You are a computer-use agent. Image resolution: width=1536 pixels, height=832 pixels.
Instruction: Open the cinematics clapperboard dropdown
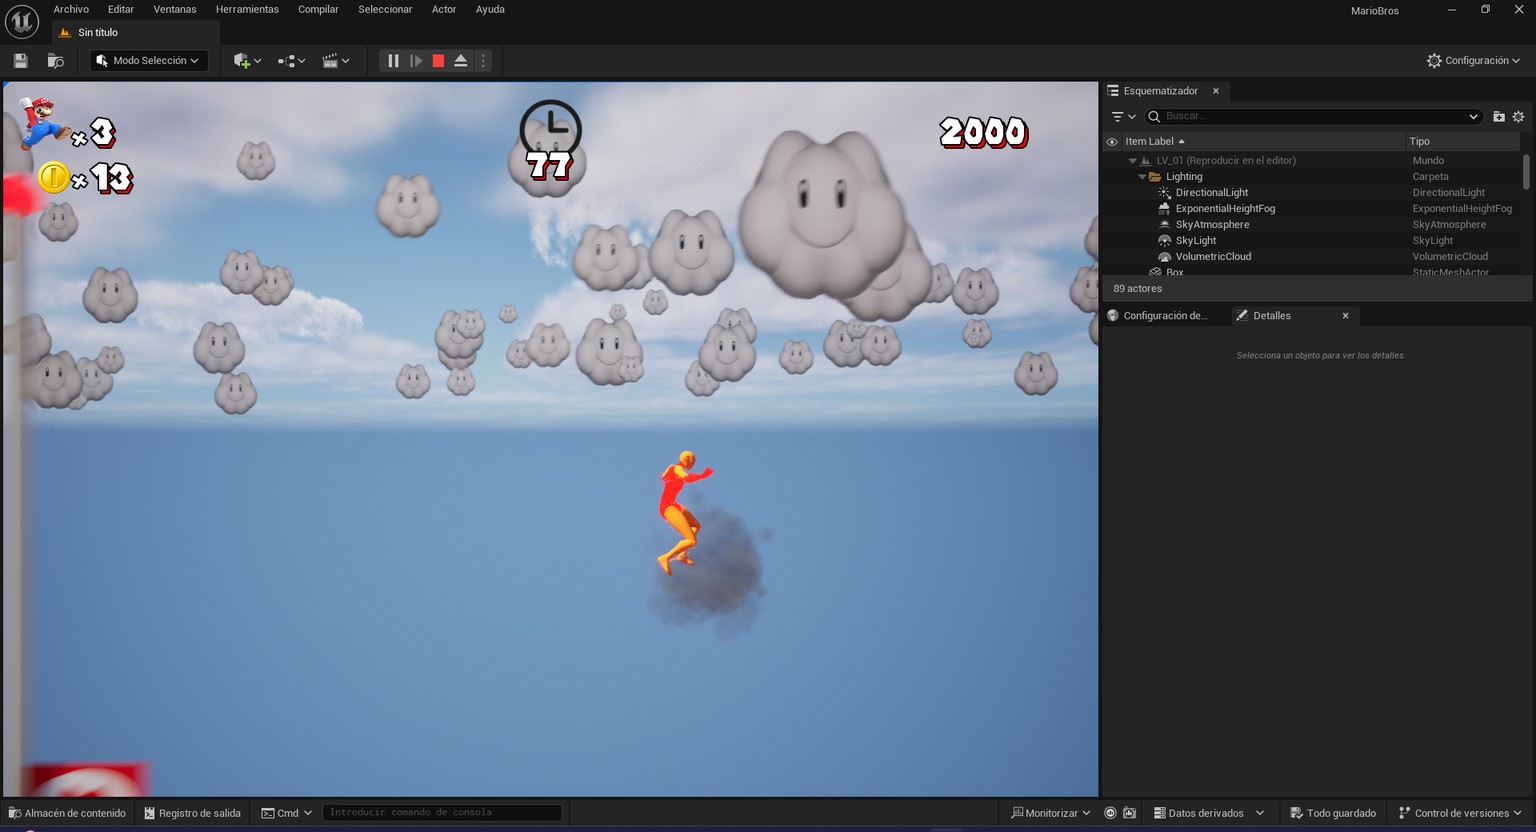336,61
